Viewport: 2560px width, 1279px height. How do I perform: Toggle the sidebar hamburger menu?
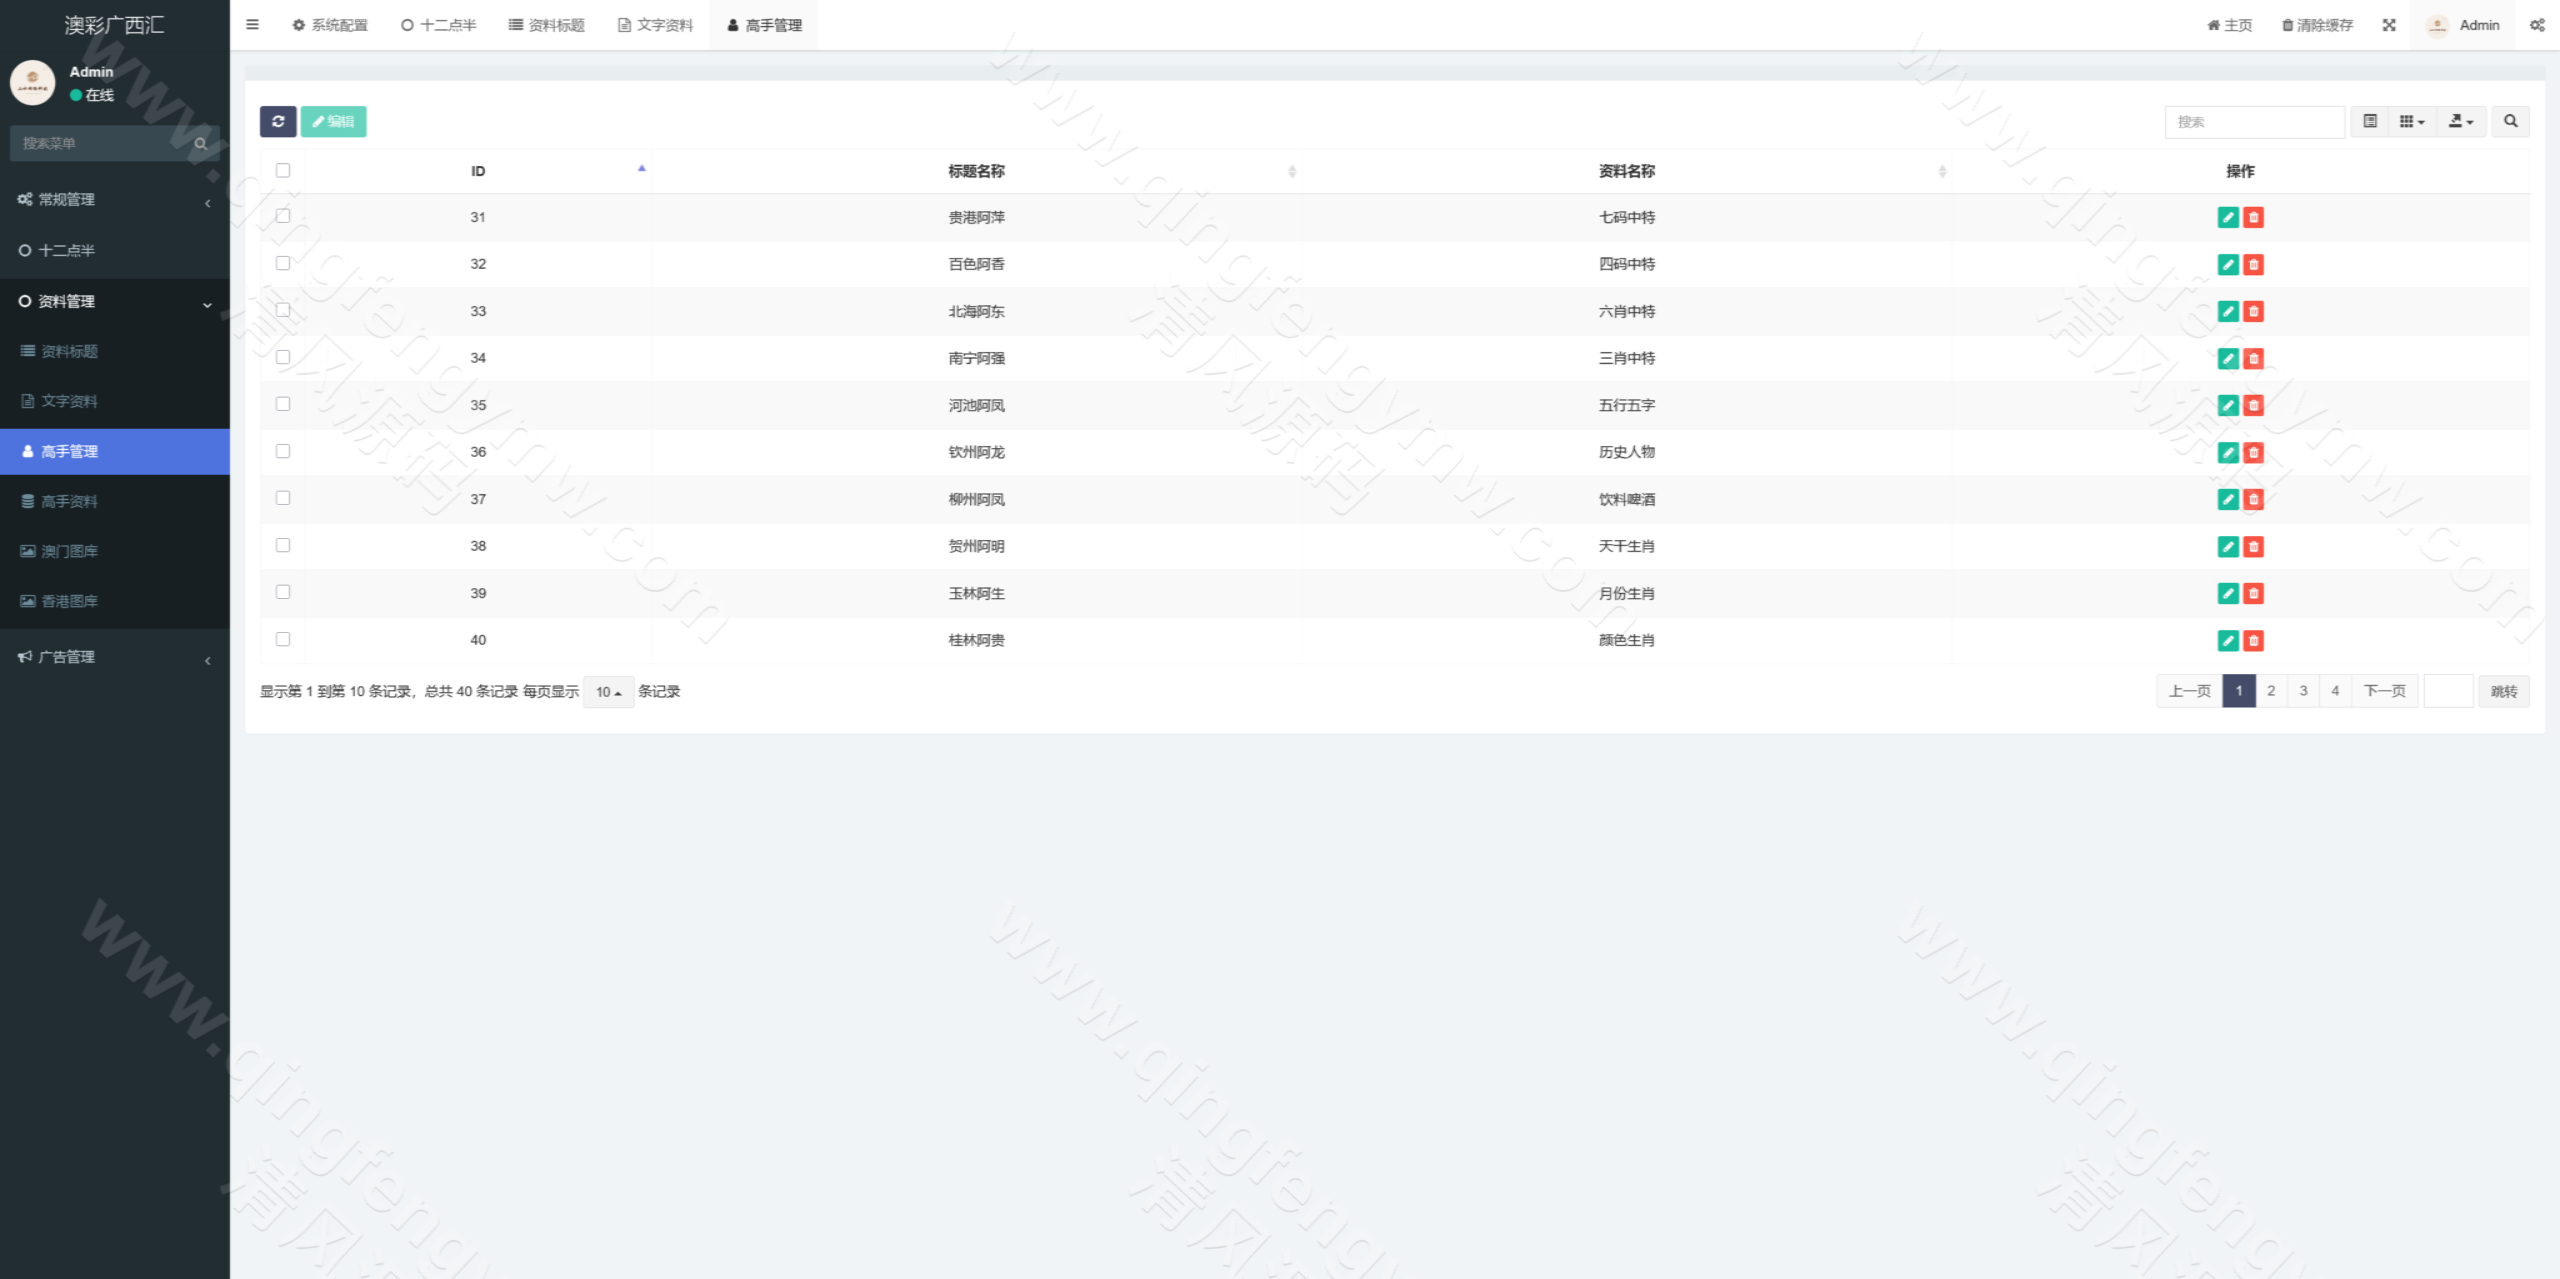pos(253,25)
